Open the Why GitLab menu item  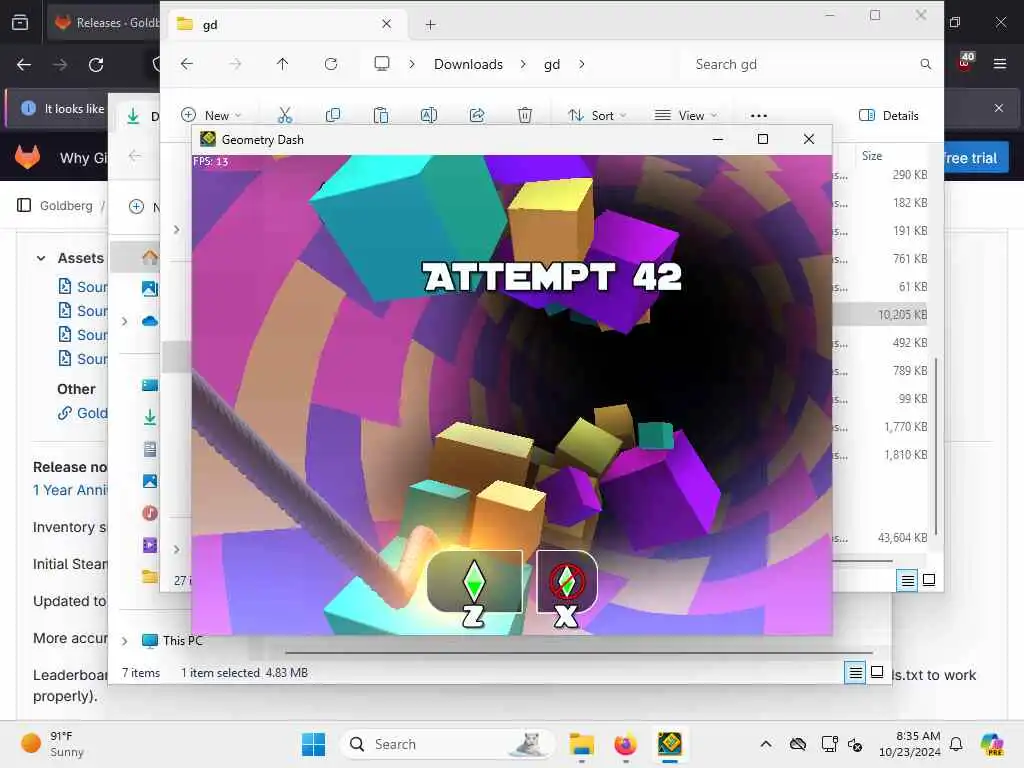coord(84,158)
